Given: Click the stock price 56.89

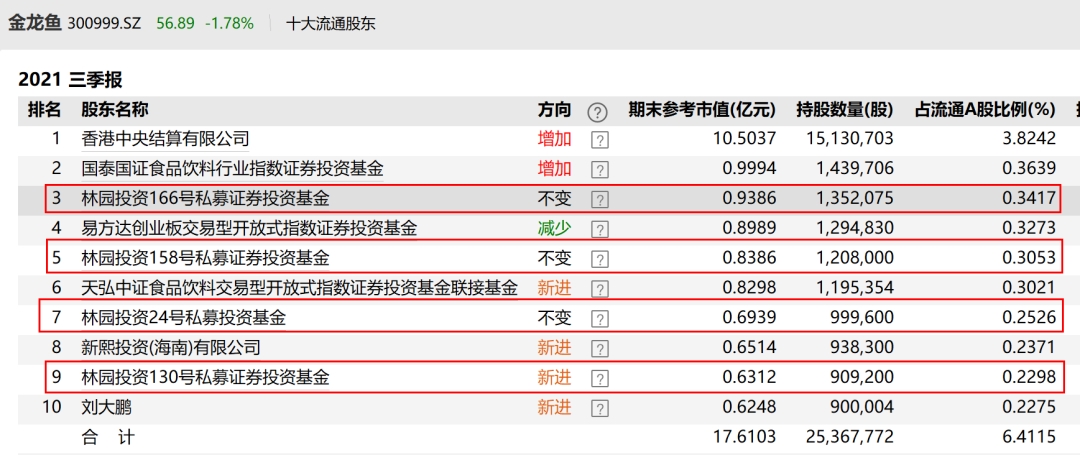Looking at the screenshot, I should pyautogui.click(x=175, y=23).
